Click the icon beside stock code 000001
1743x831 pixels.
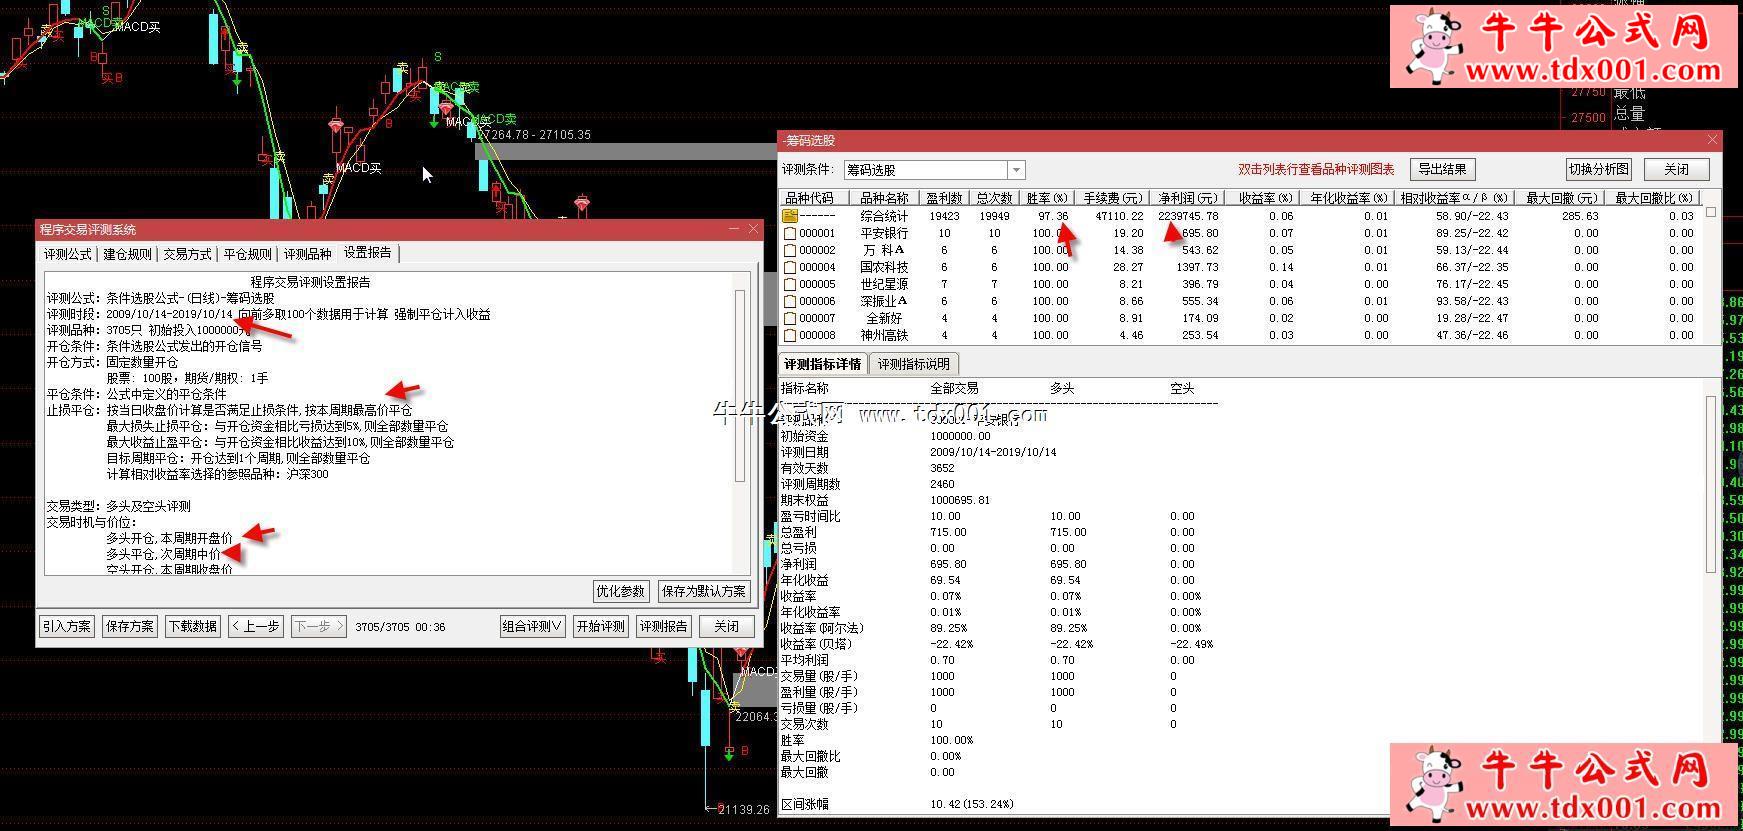pyautogui.click(x=790, y=233)
